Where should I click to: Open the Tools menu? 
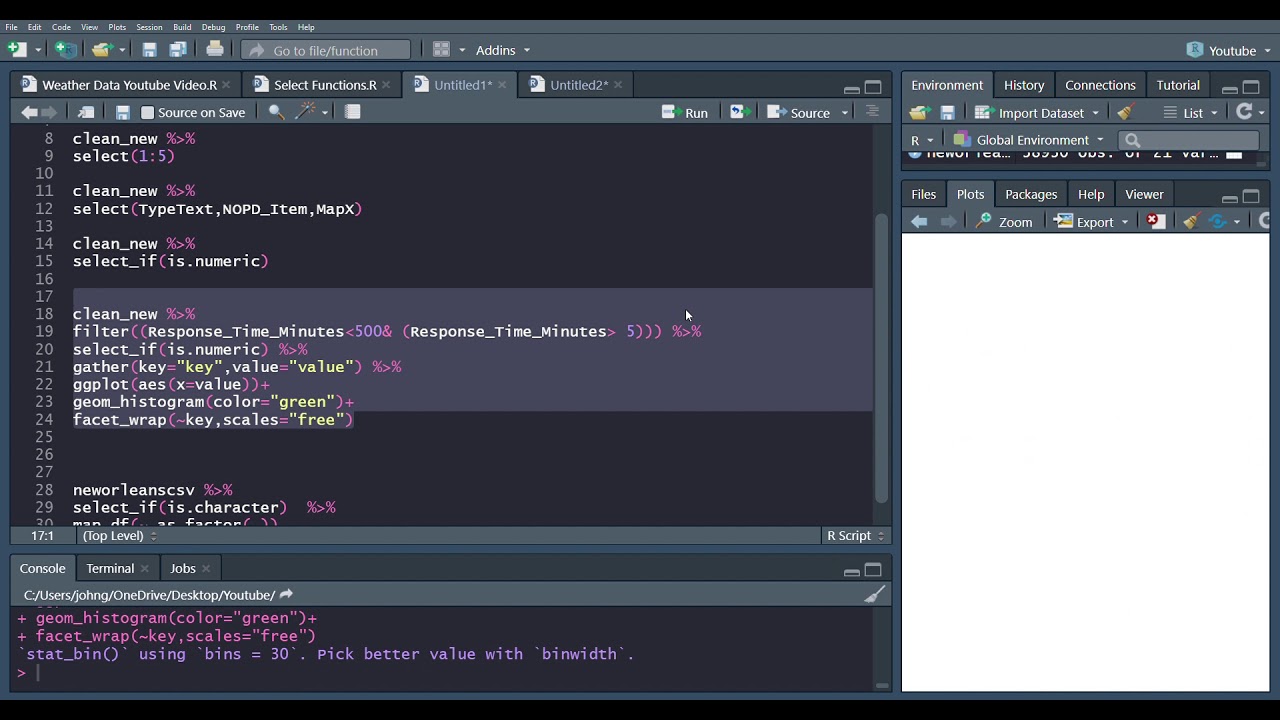click(x=278, y=27)
